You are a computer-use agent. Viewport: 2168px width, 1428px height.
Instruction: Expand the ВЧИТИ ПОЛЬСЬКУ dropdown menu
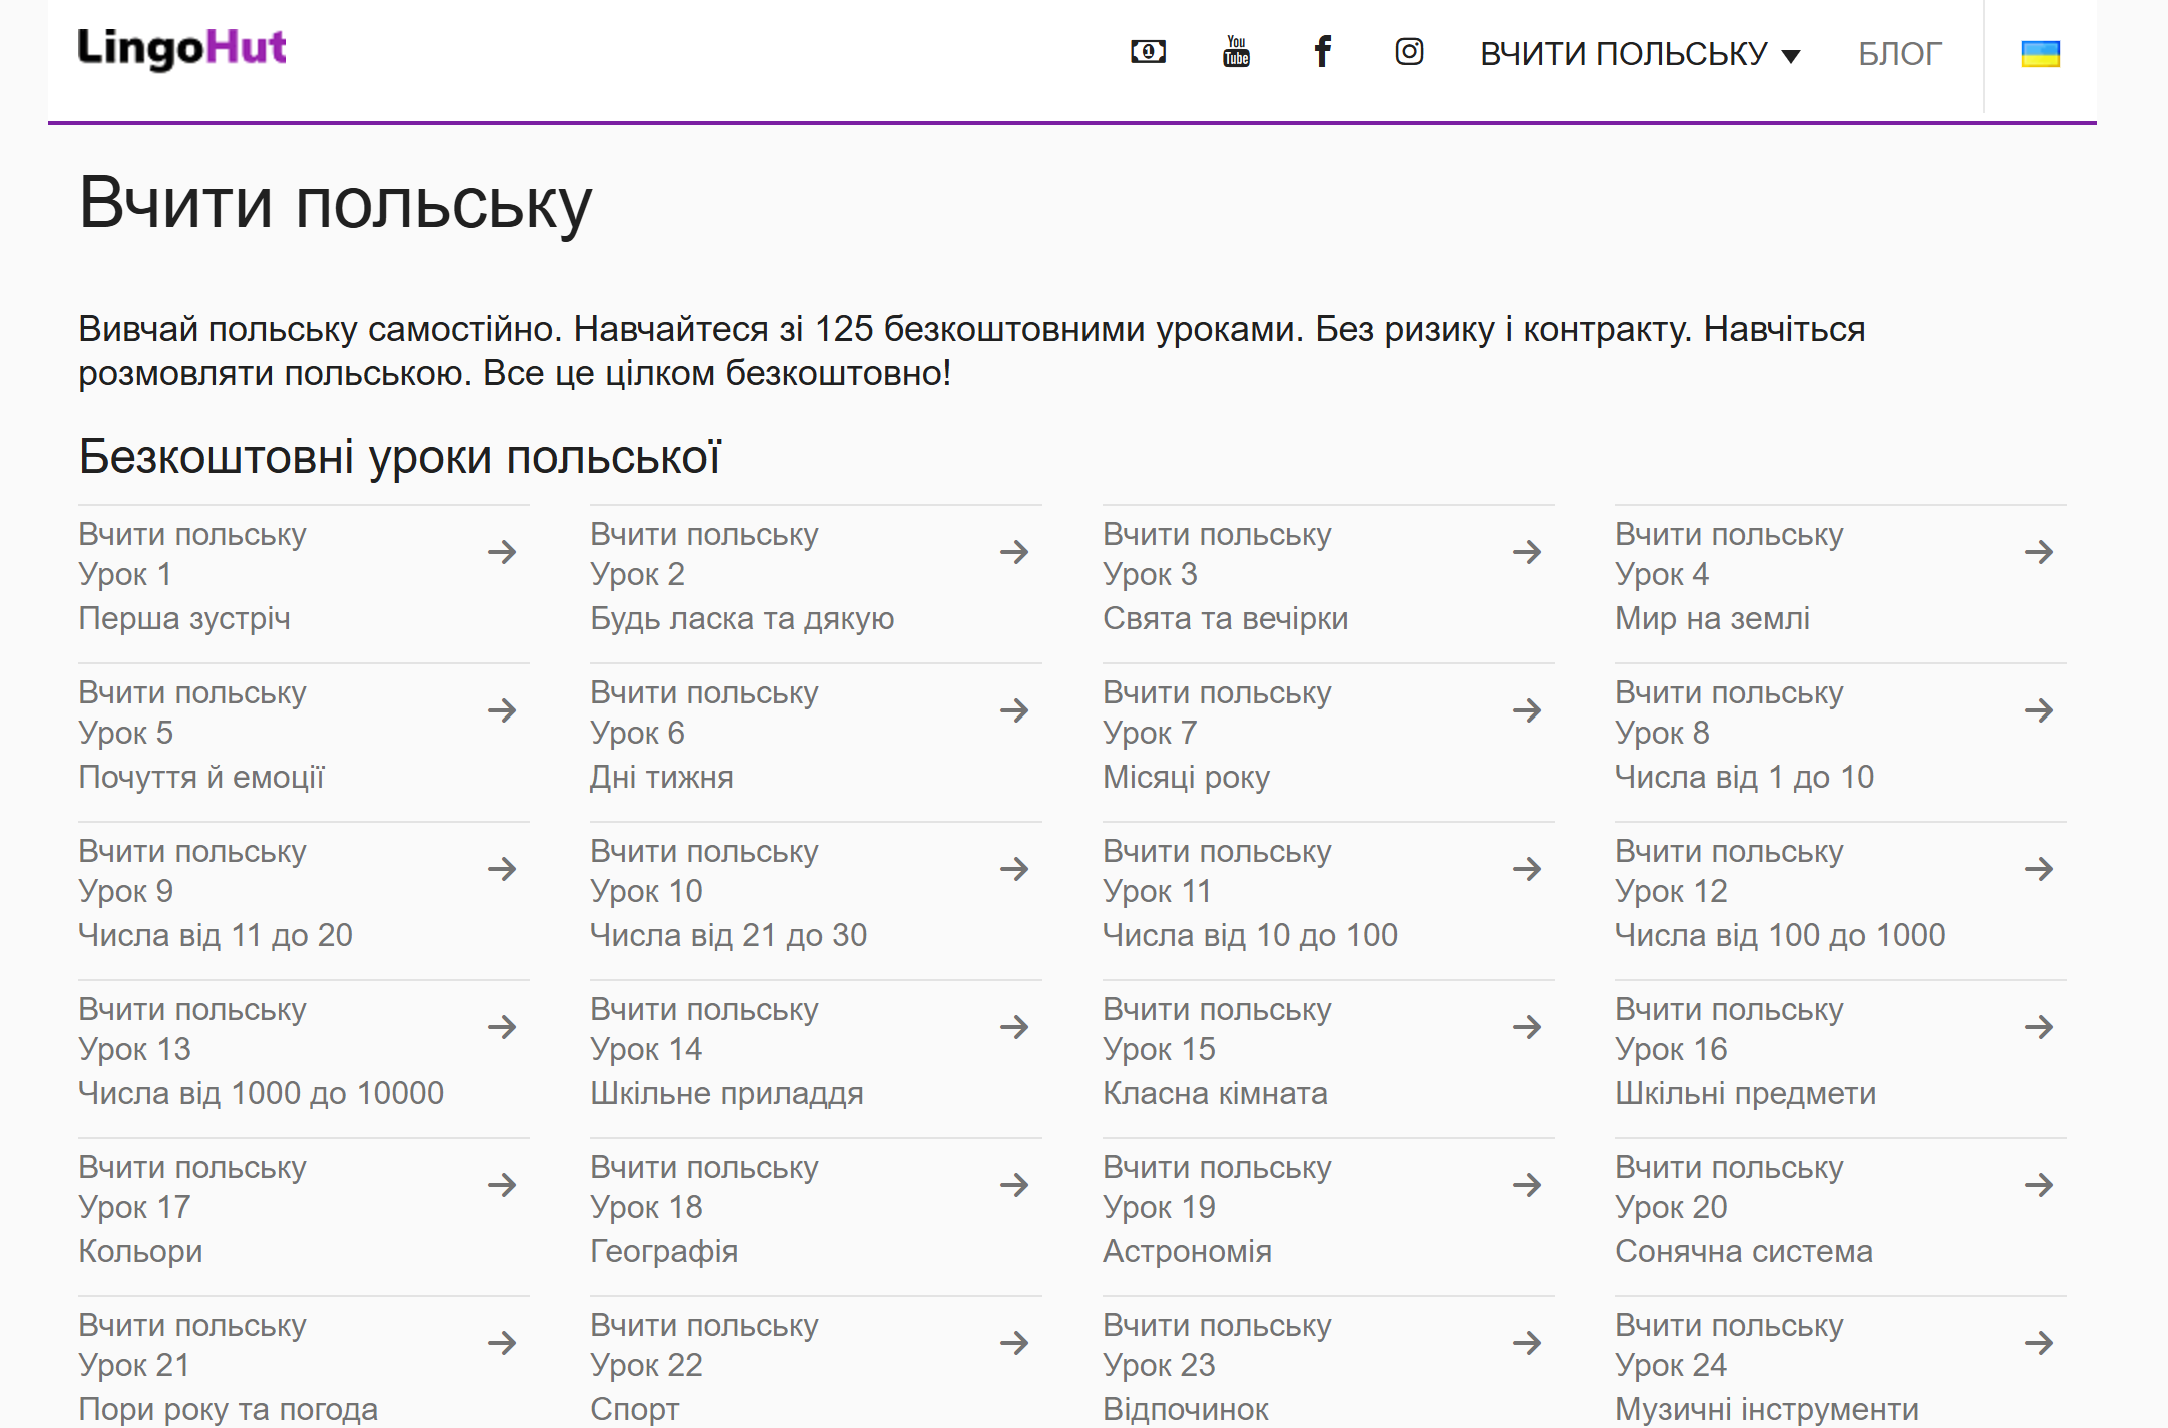pyautogui.click(x=1640, y=54)
